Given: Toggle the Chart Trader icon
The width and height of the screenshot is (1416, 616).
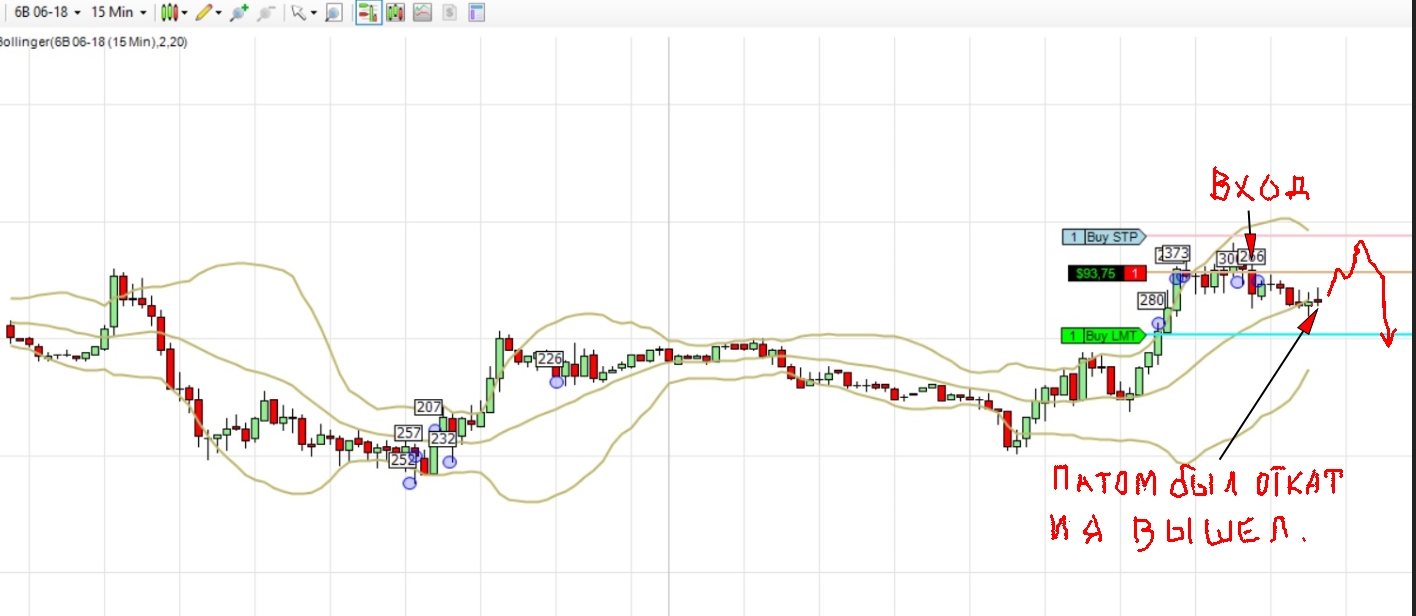Looking at the screenshot, I should [369, 13].
